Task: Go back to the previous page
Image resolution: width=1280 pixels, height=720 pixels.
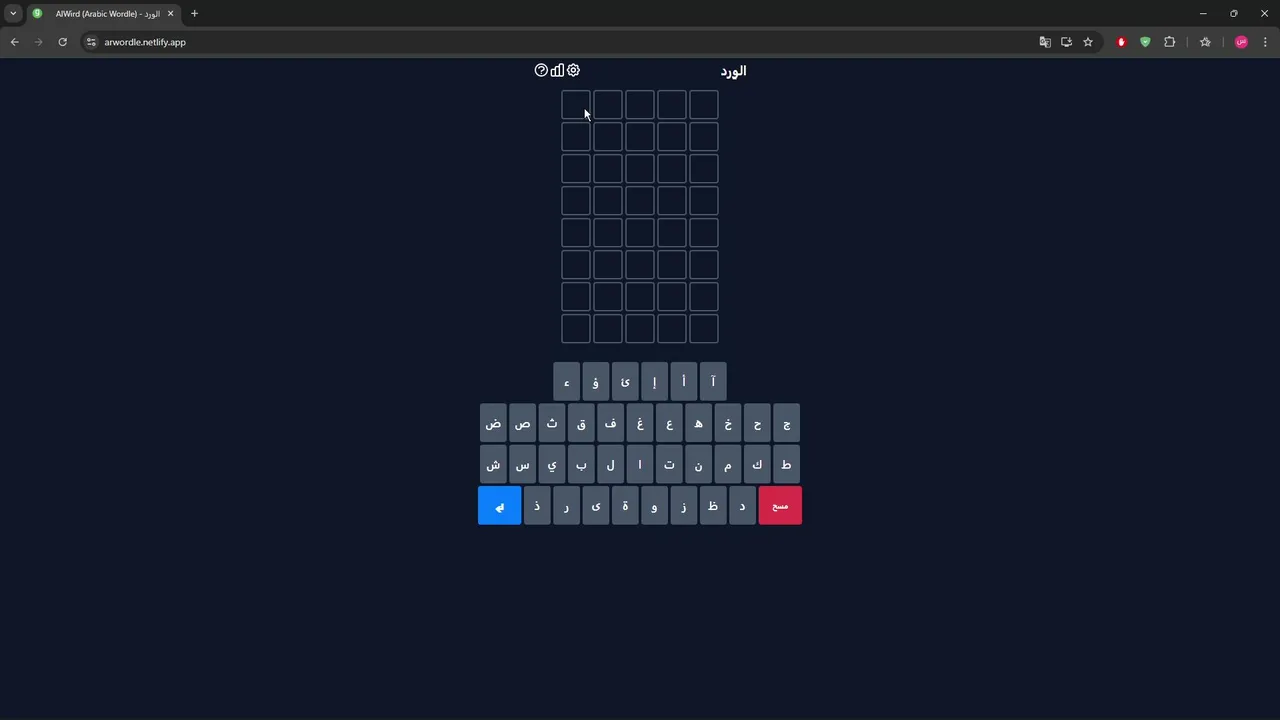Action: tap(14, 42)
